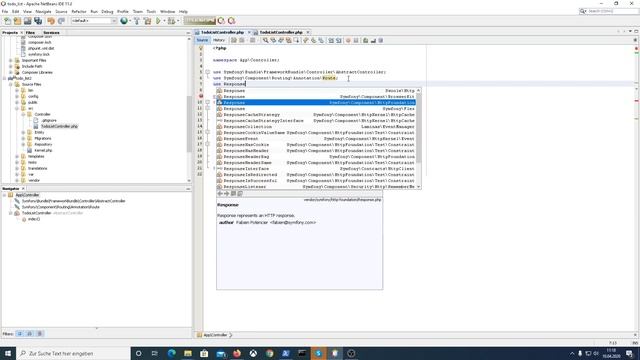This screenshot has width=640, height=360.
Task: Choose Response from Symfony\Component\BrowserKit
Action: 316,97
